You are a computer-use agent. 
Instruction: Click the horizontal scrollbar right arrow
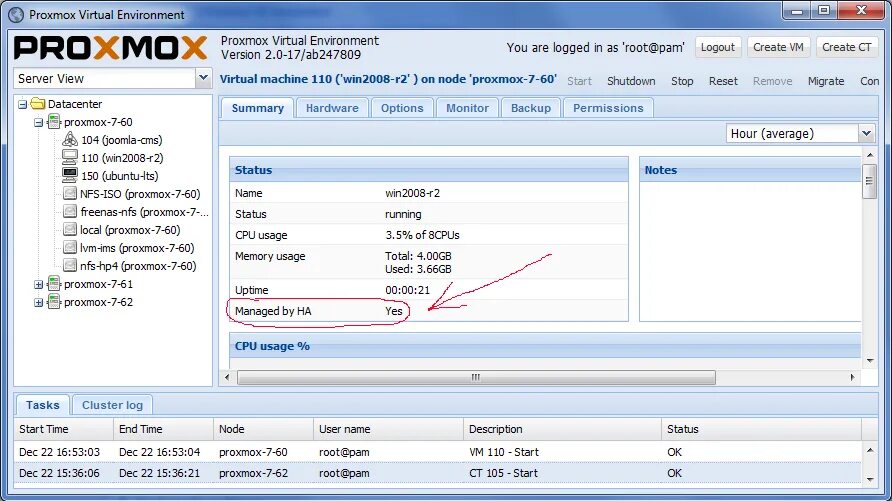tap(852, 377)
